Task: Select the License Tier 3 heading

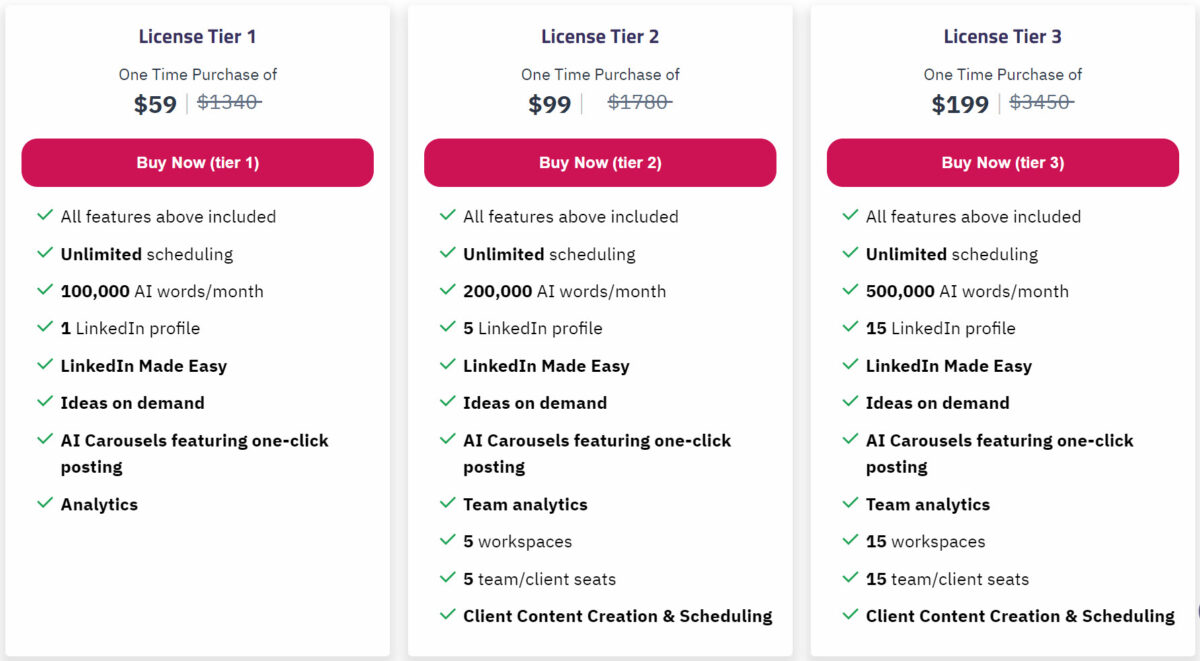Action: tap(1002, 36)
